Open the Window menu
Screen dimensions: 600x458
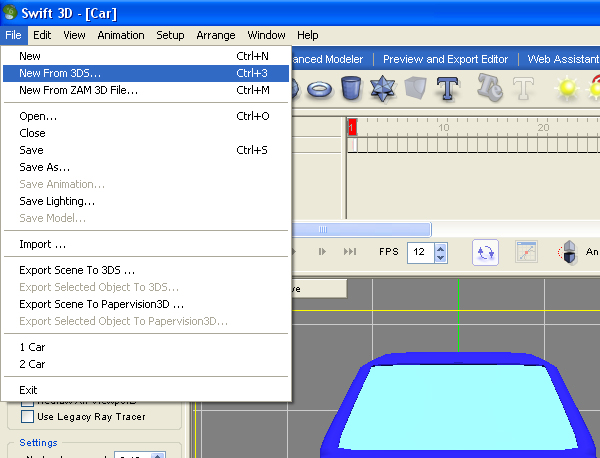pos(266,35)
